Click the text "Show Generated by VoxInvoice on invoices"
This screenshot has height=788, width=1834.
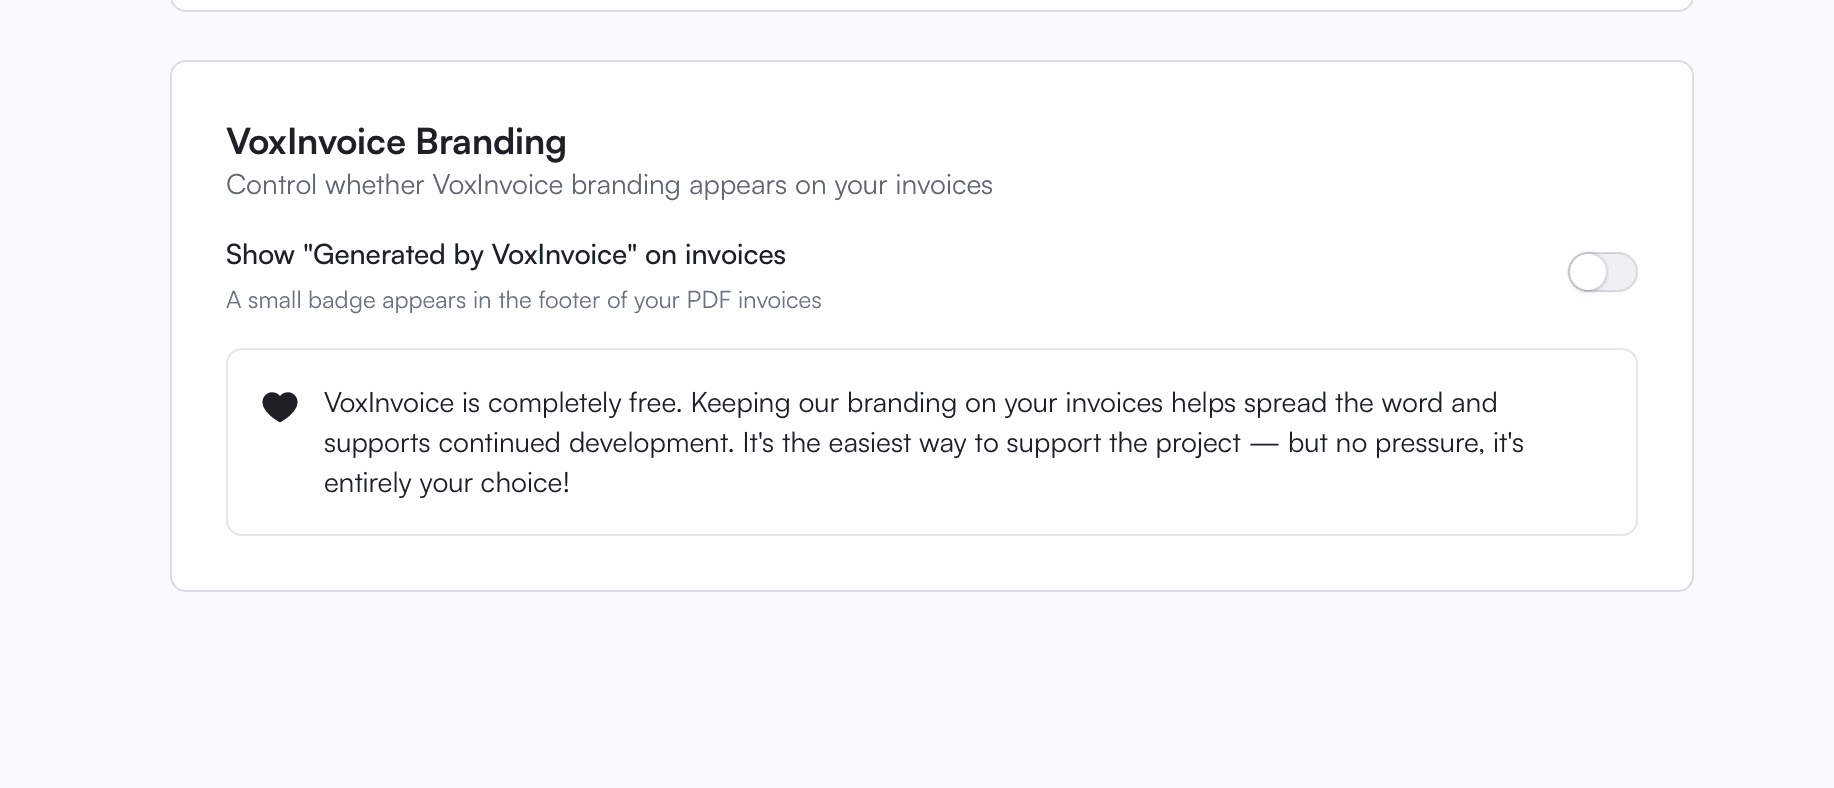click(x=504, y=255)
